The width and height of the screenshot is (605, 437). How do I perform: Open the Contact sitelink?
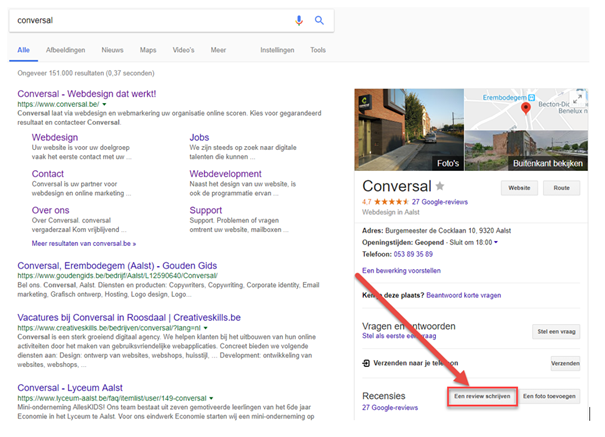click(48, 174)
